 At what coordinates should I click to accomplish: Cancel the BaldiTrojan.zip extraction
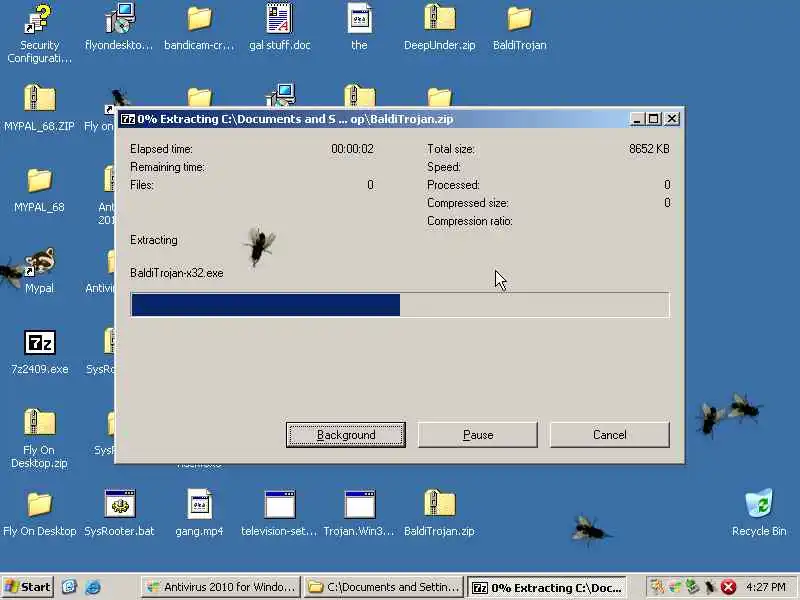610,435
